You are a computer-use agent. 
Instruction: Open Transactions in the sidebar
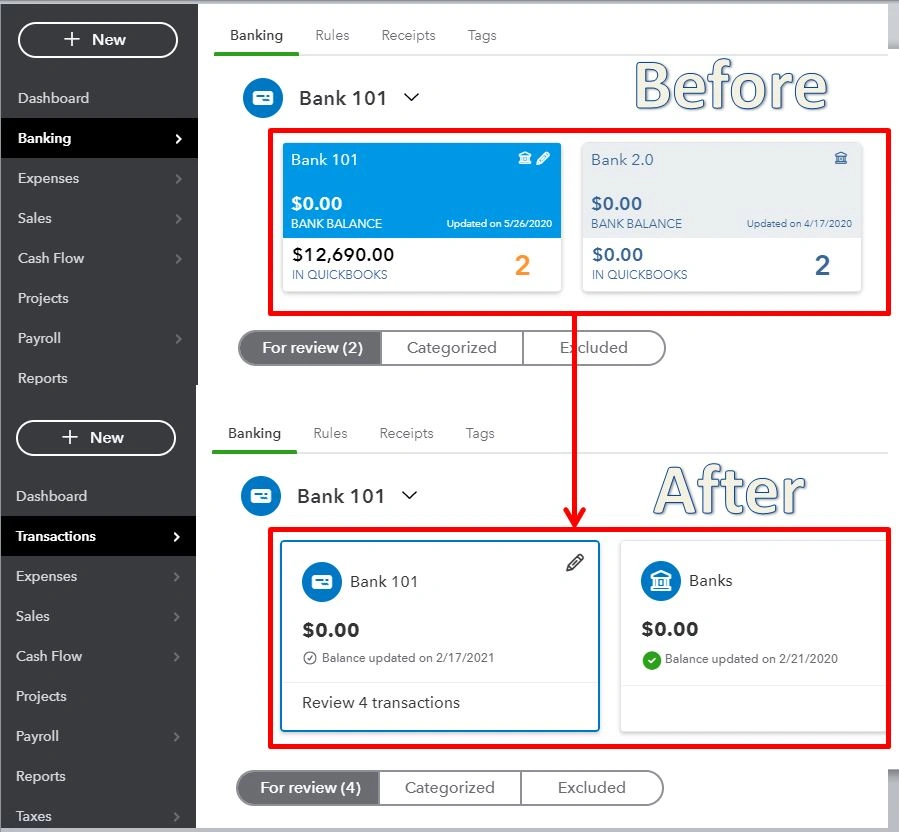point(57,536)
